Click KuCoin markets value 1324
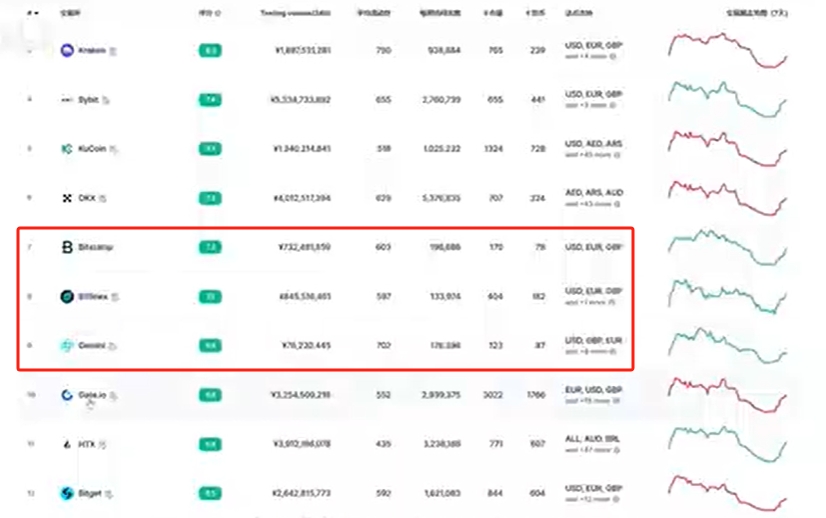826x518 pixels. 493,149
